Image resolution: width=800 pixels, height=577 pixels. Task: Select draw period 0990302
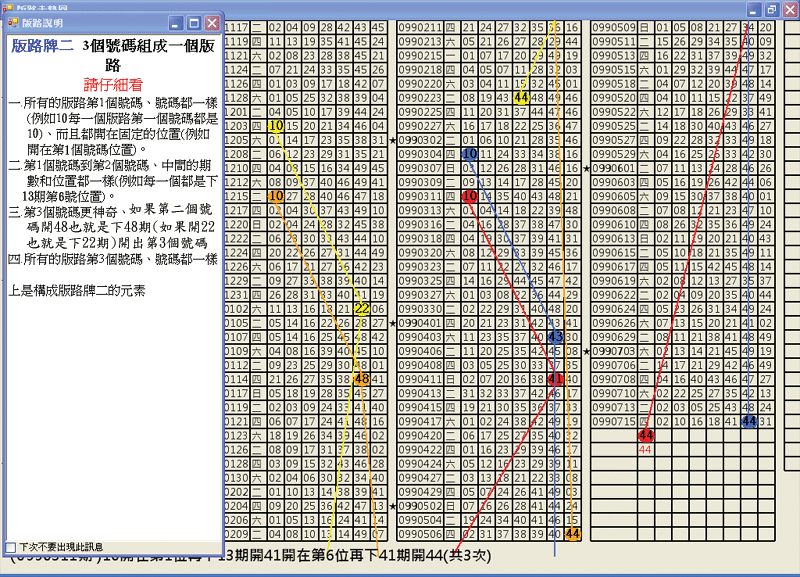pyautogui.click(x=420, y=140)
